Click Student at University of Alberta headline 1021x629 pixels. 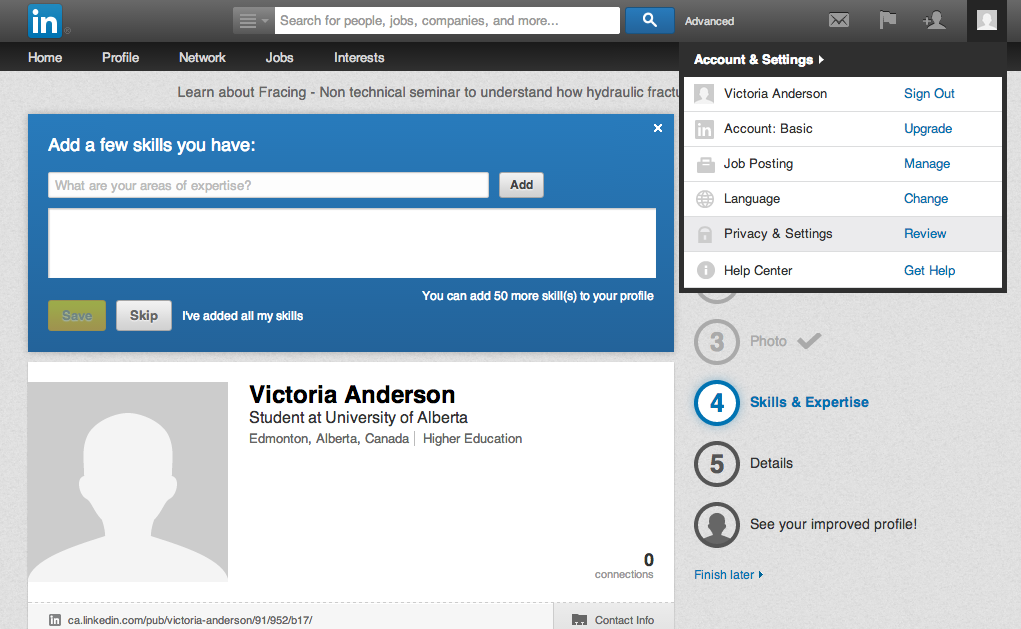coord(358,417)
